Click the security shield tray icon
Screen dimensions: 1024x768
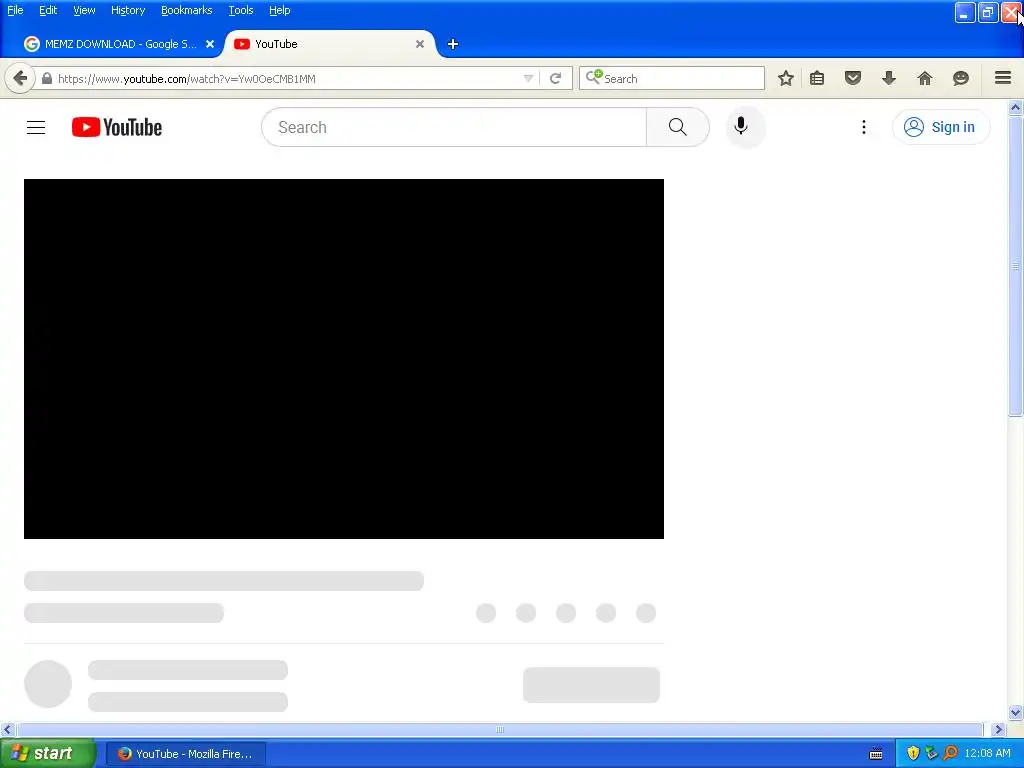(913, 754)
